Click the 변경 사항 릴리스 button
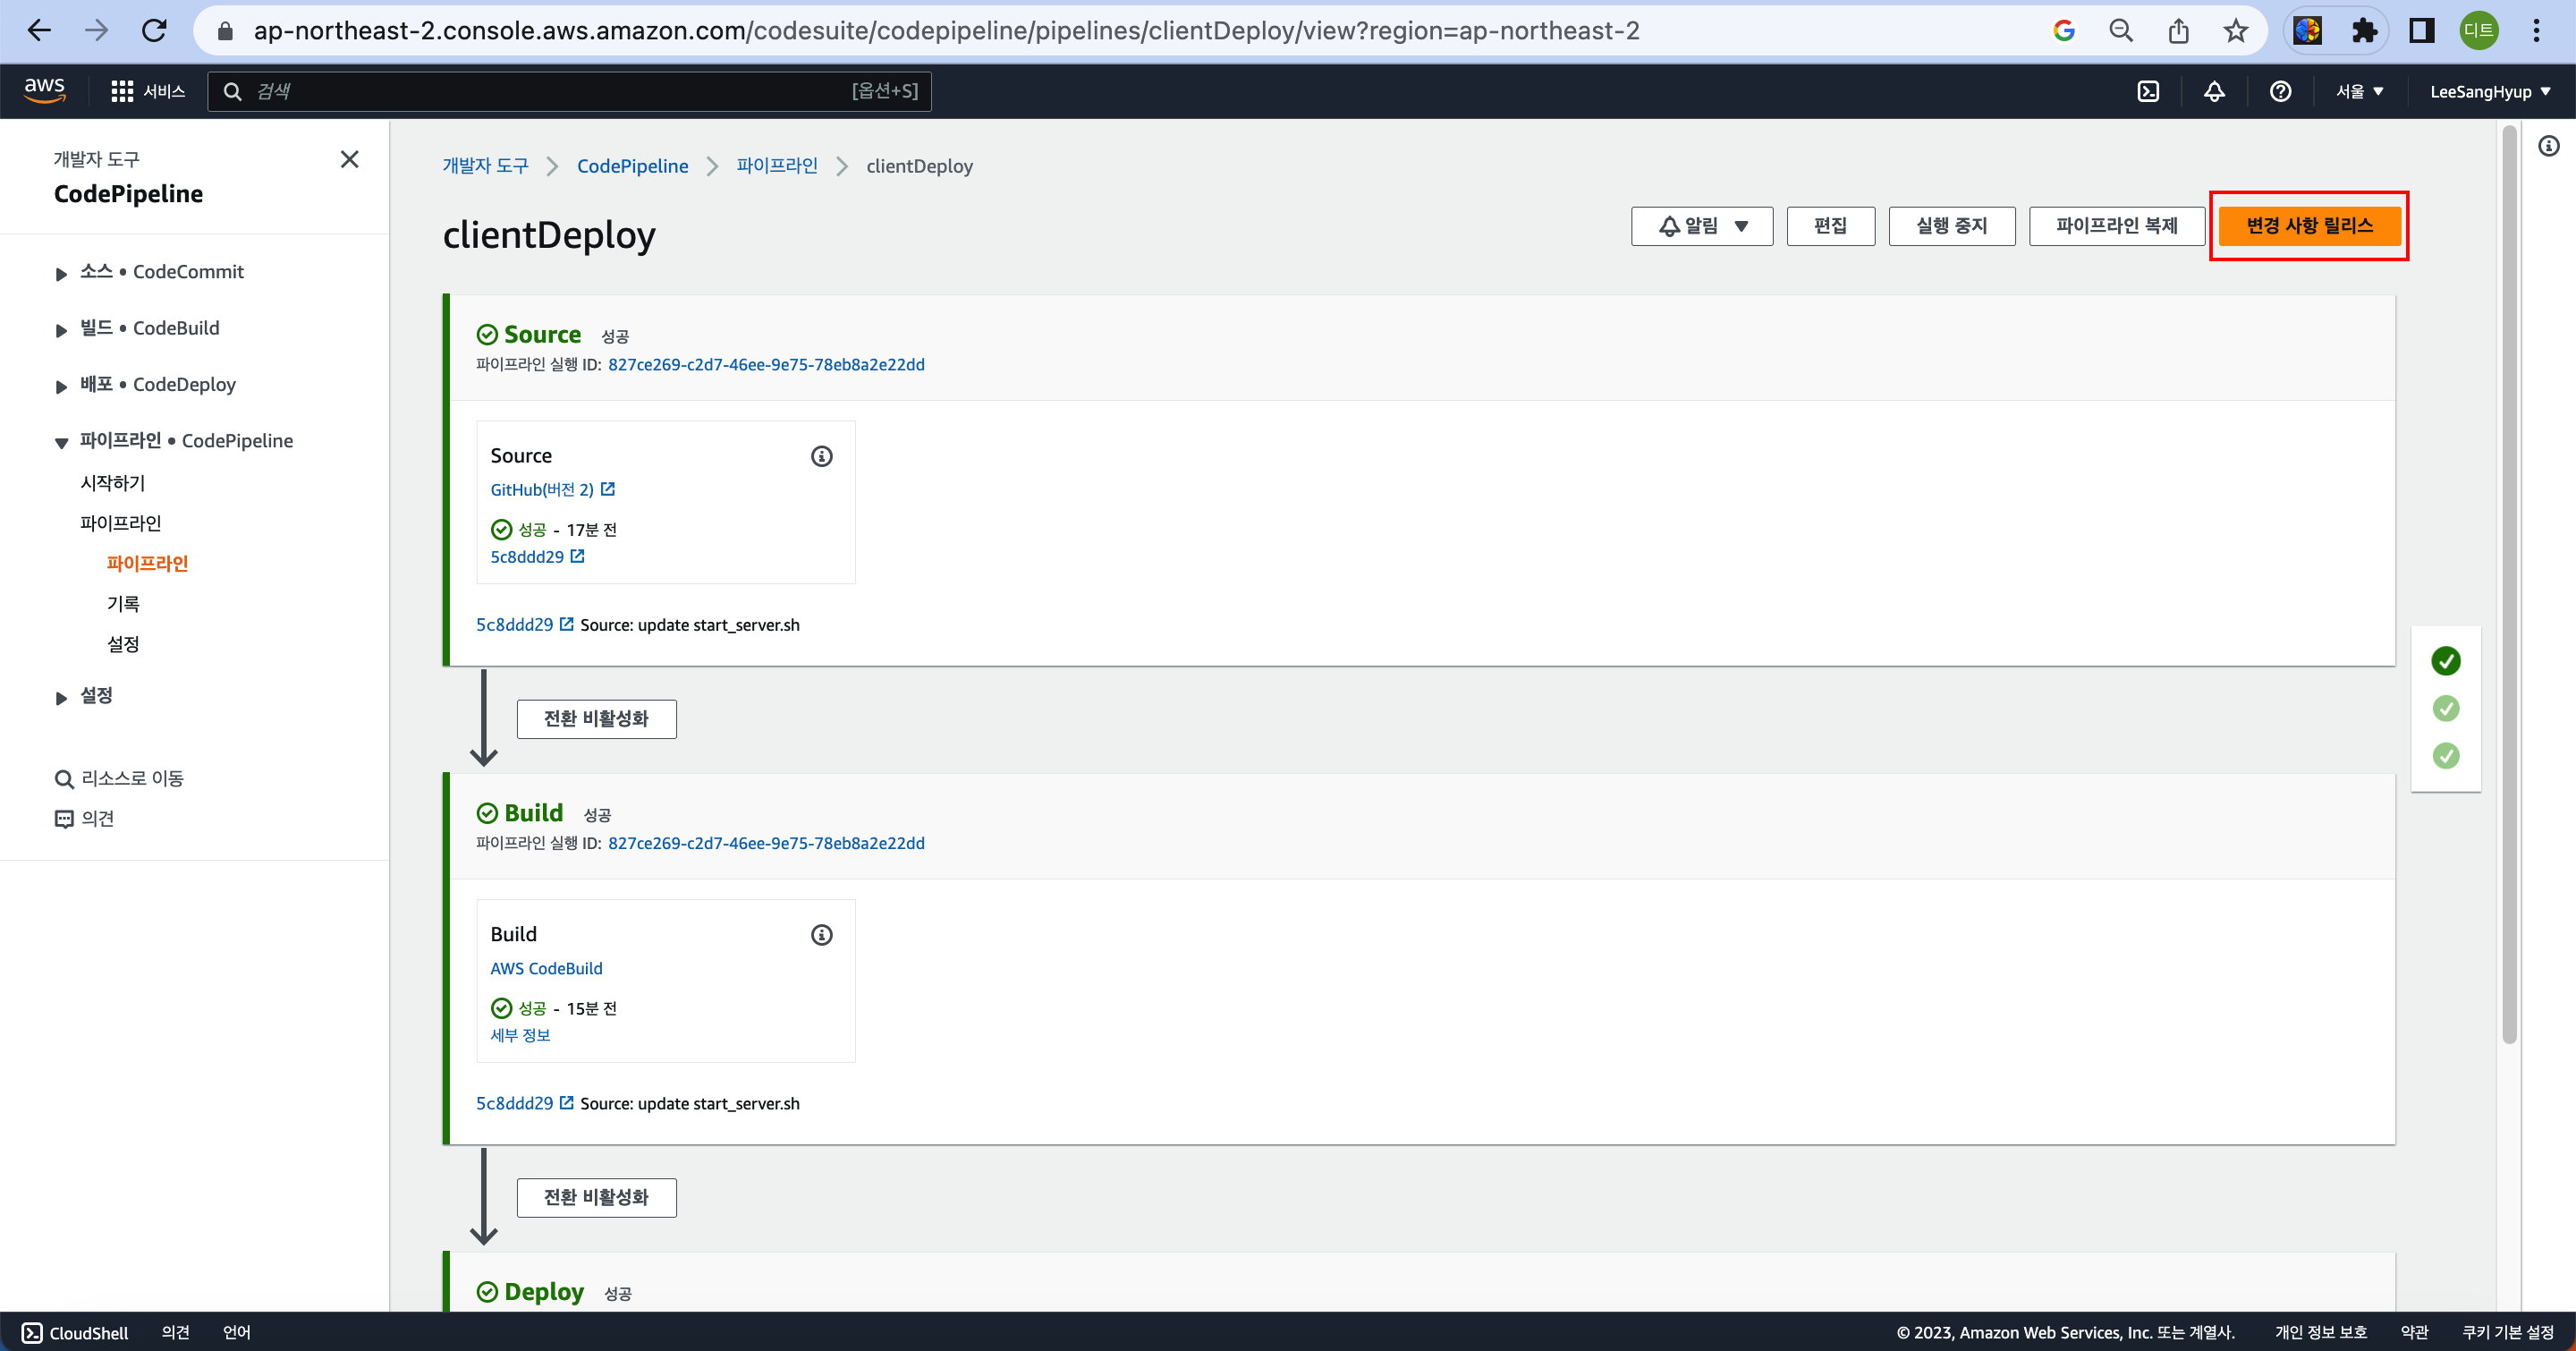Screen dimensions: 2576x1351 pyautogui.click(x=2308, y=226)
